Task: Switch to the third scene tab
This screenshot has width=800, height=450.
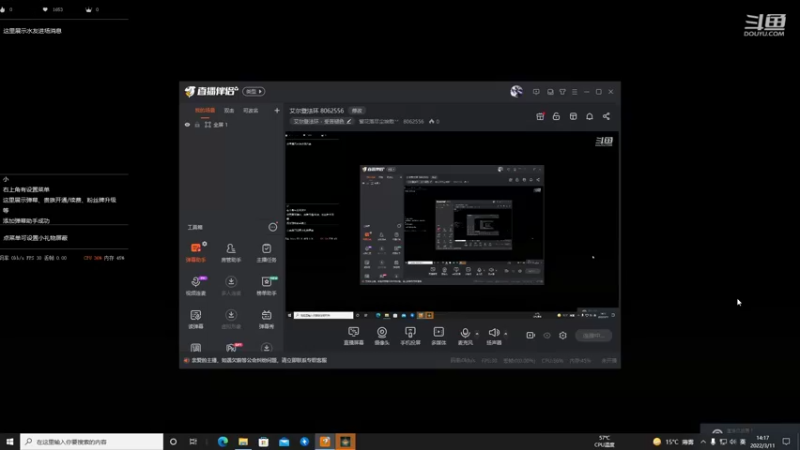Action: [251, 110]
